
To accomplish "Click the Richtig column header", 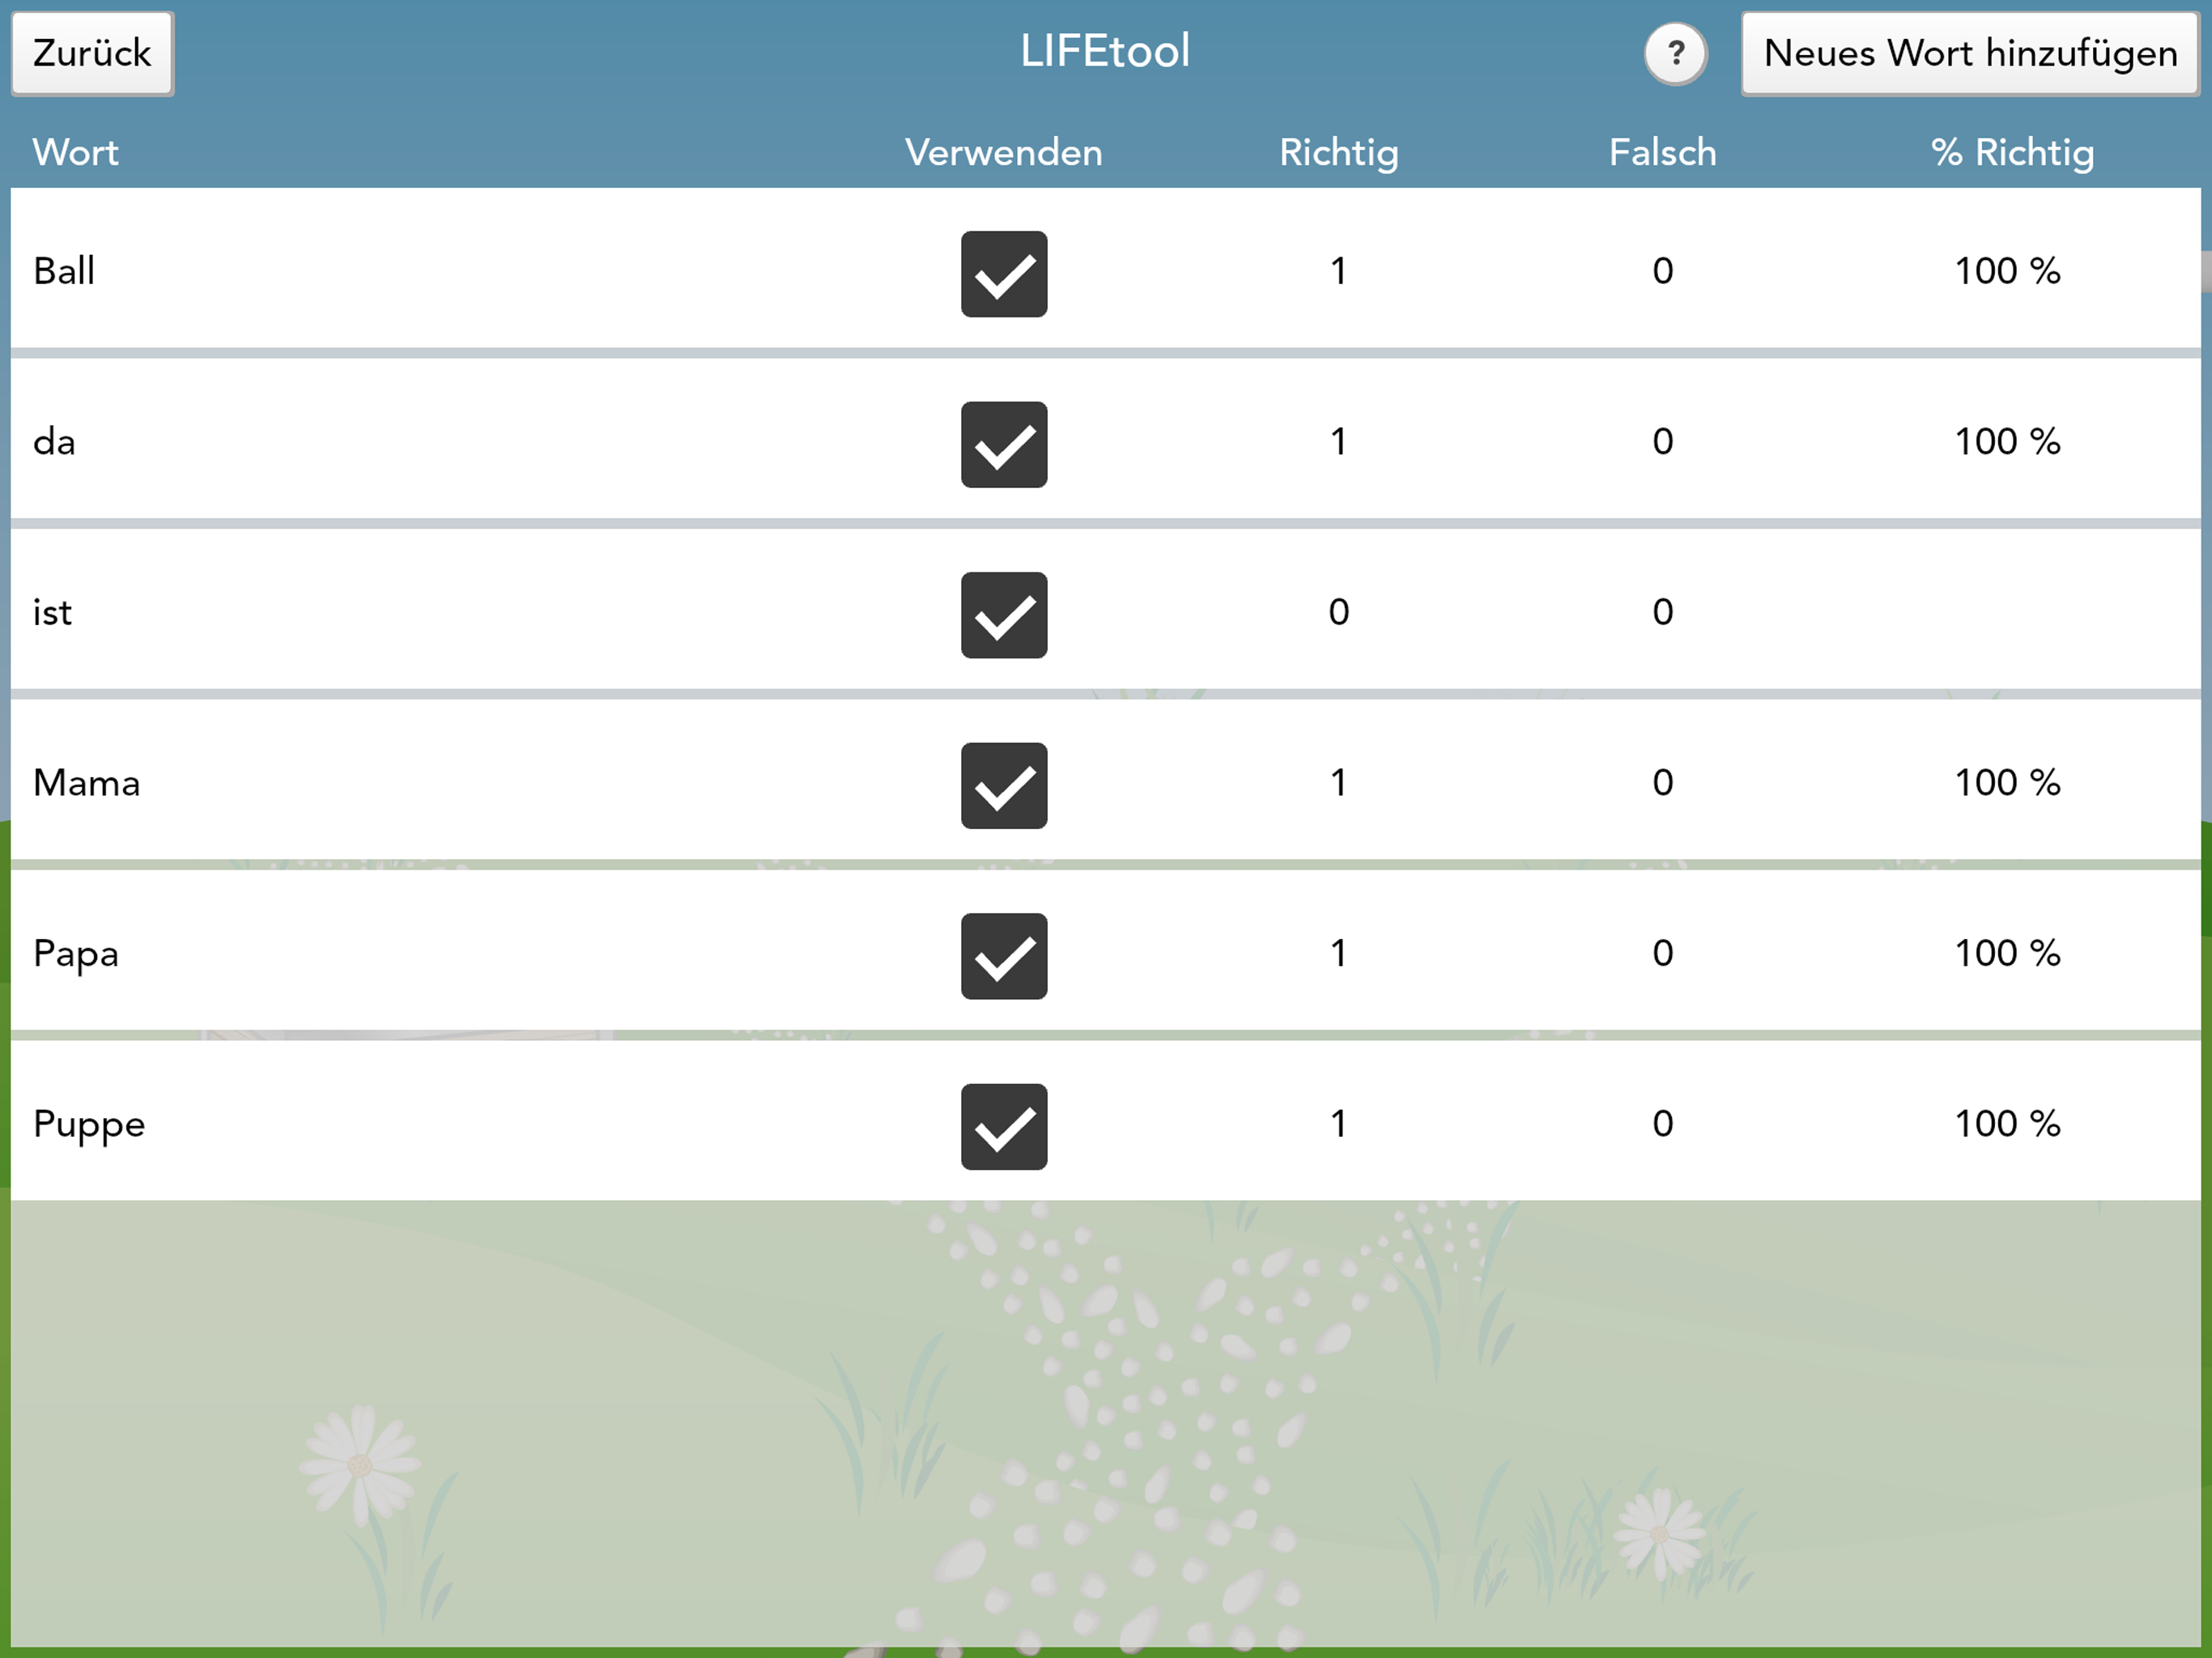I will (1338, 152).
